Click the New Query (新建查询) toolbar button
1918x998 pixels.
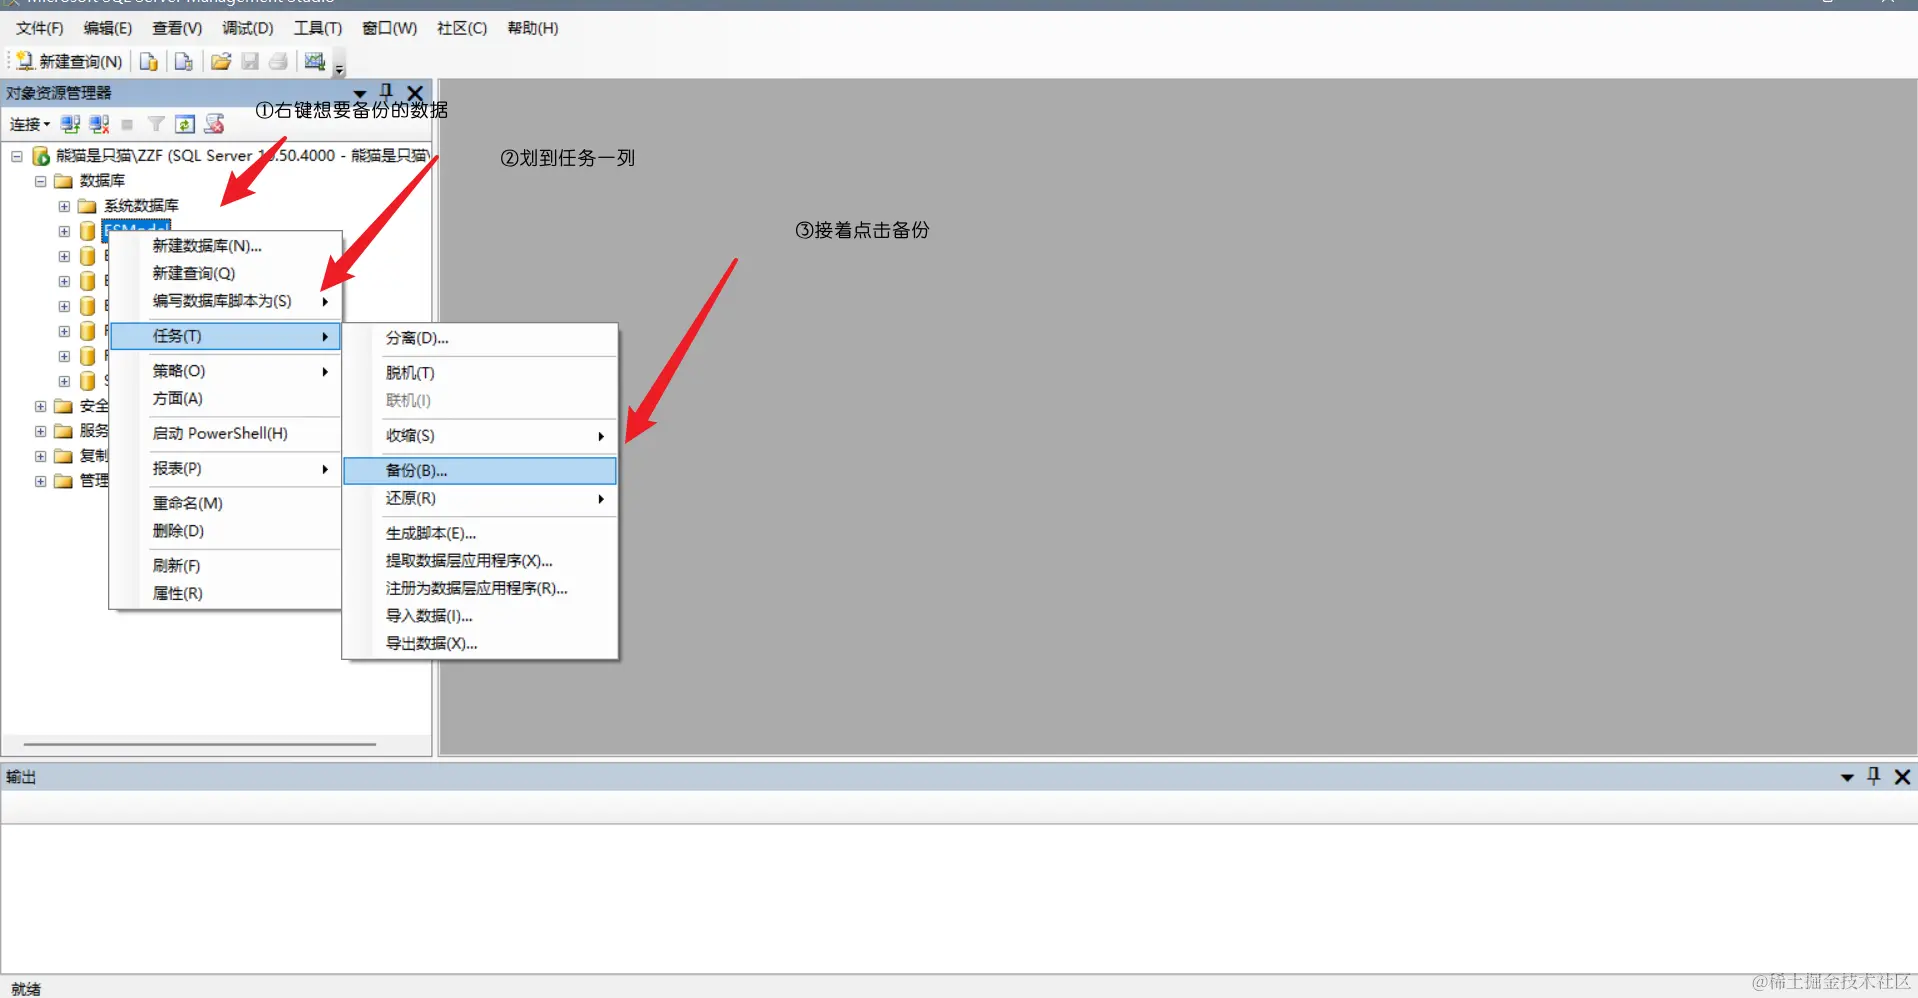(69, 62)
